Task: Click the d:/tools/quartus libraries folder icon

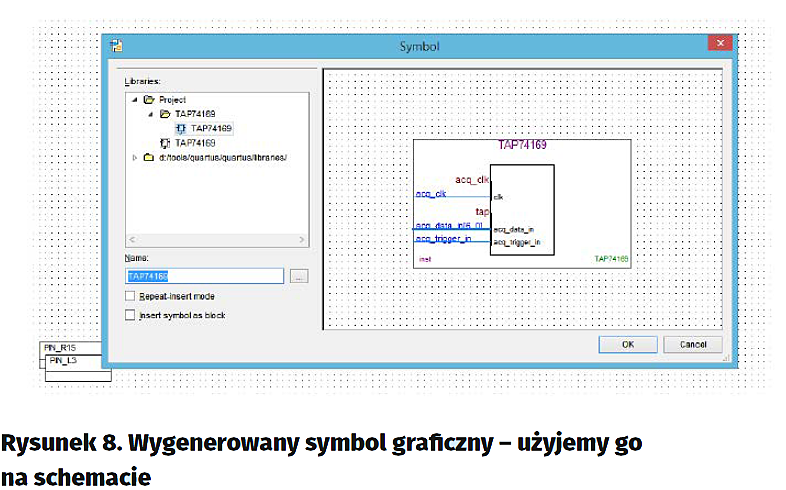Action: click(148, 157)
